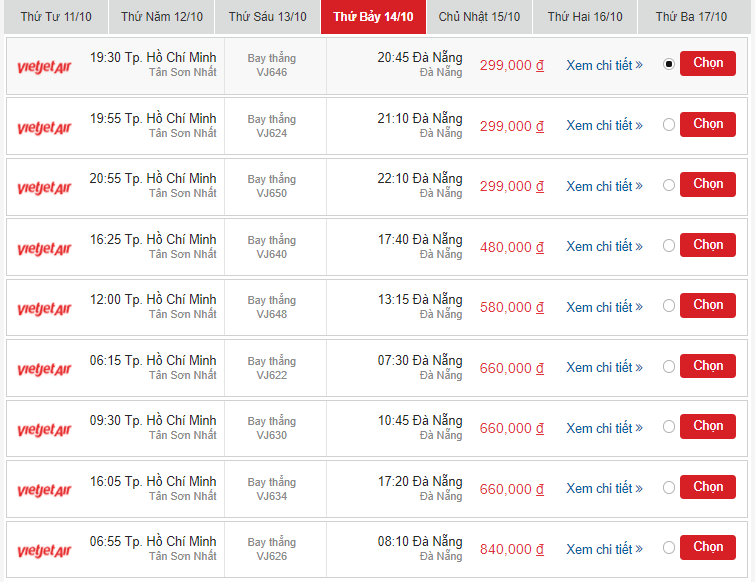Go to the Thứ Tư 11/10 tab
Image resolution: width=755 pixels, height=582 pixels.
pos(55,17)
